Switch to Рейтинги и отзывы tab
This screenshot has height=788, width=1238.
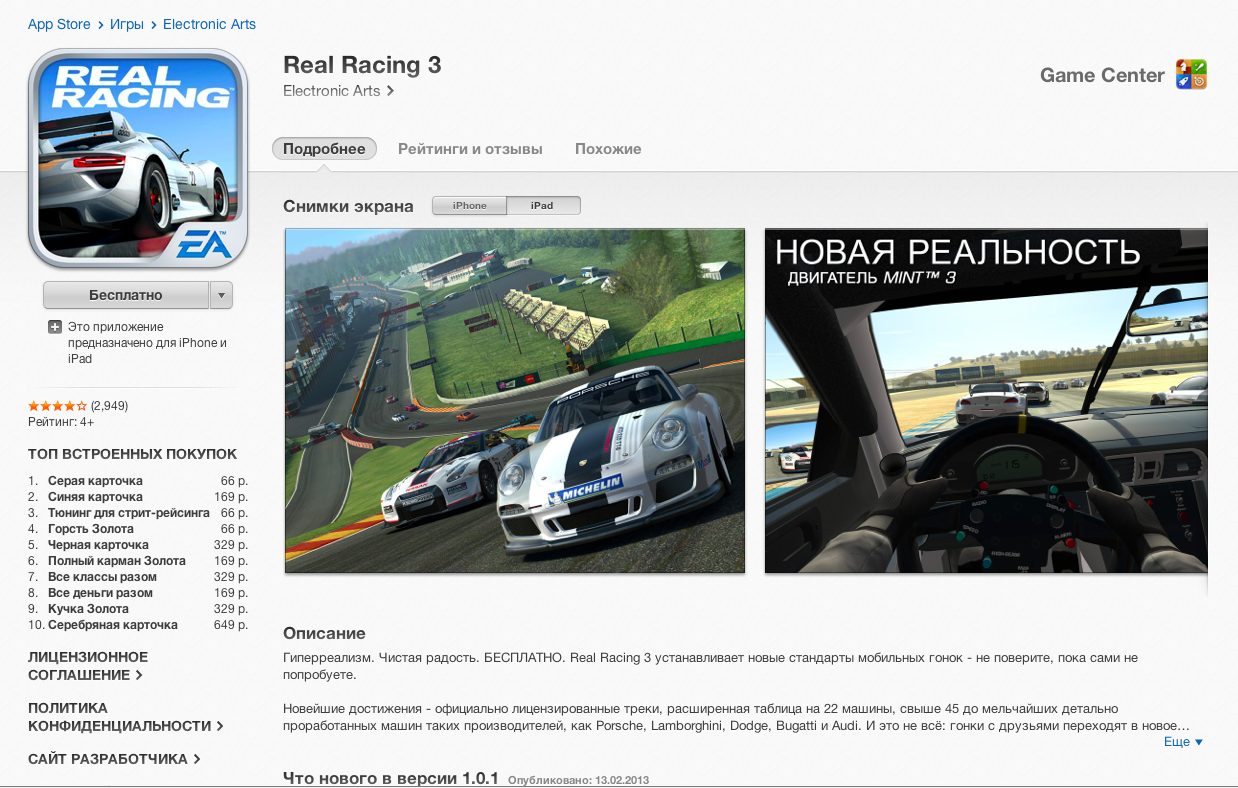tap(470, 149)
